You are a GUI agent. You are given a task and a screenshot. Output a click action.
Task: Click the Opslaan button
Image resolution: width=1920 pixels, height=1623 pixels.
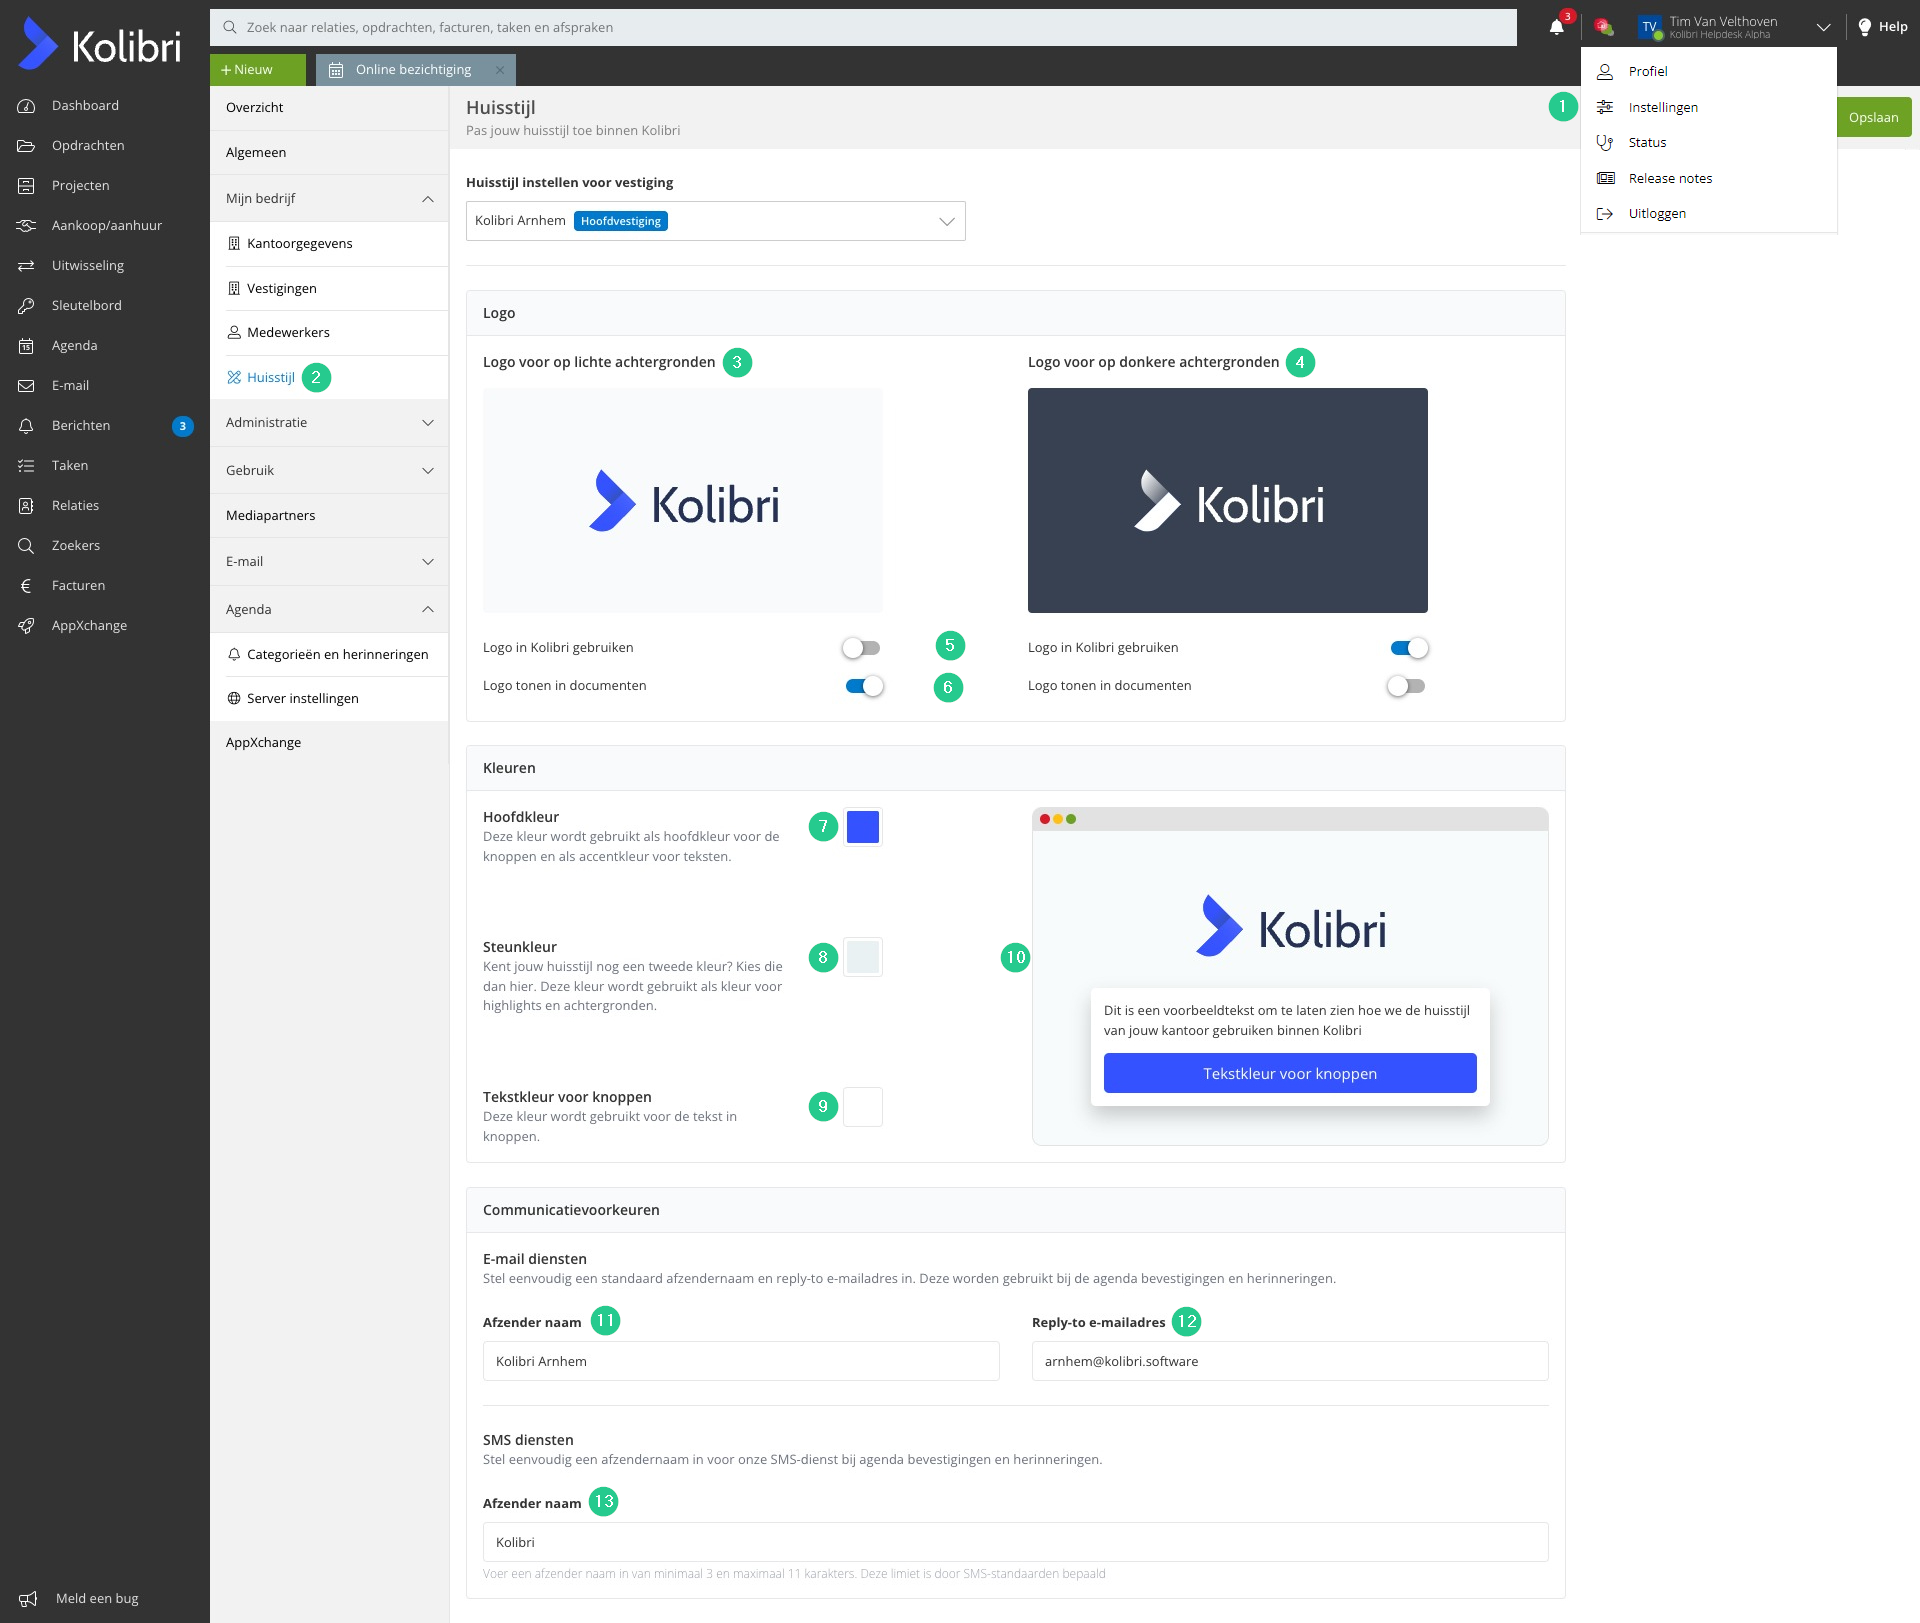pos(1874,117)
